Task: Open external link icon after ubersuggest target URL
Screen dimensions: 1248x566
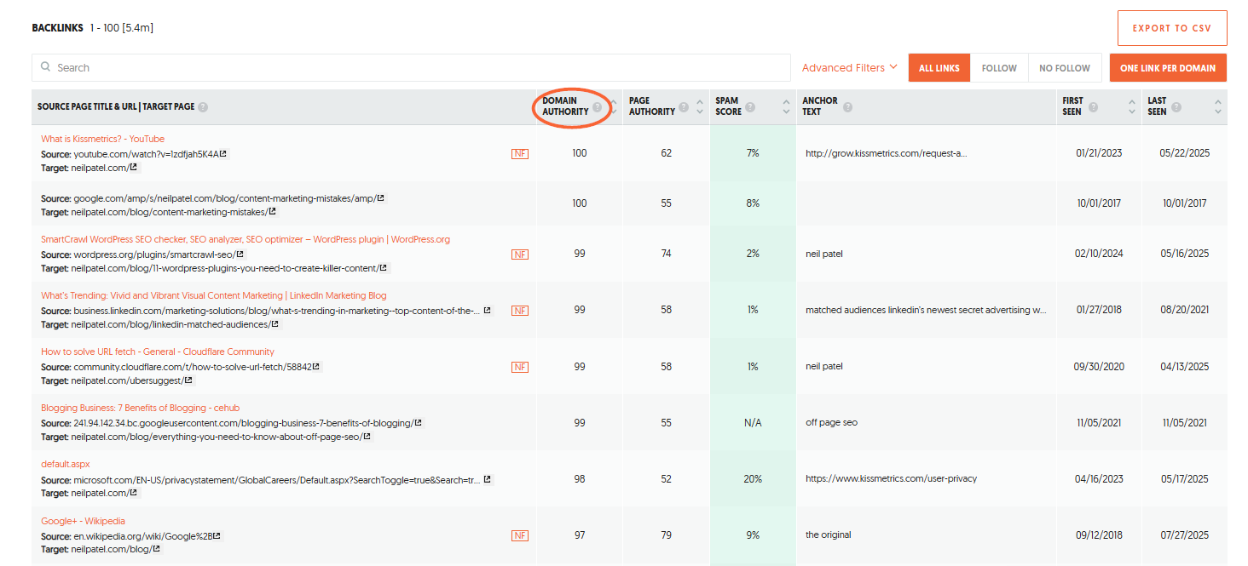Action: point(189,380)
